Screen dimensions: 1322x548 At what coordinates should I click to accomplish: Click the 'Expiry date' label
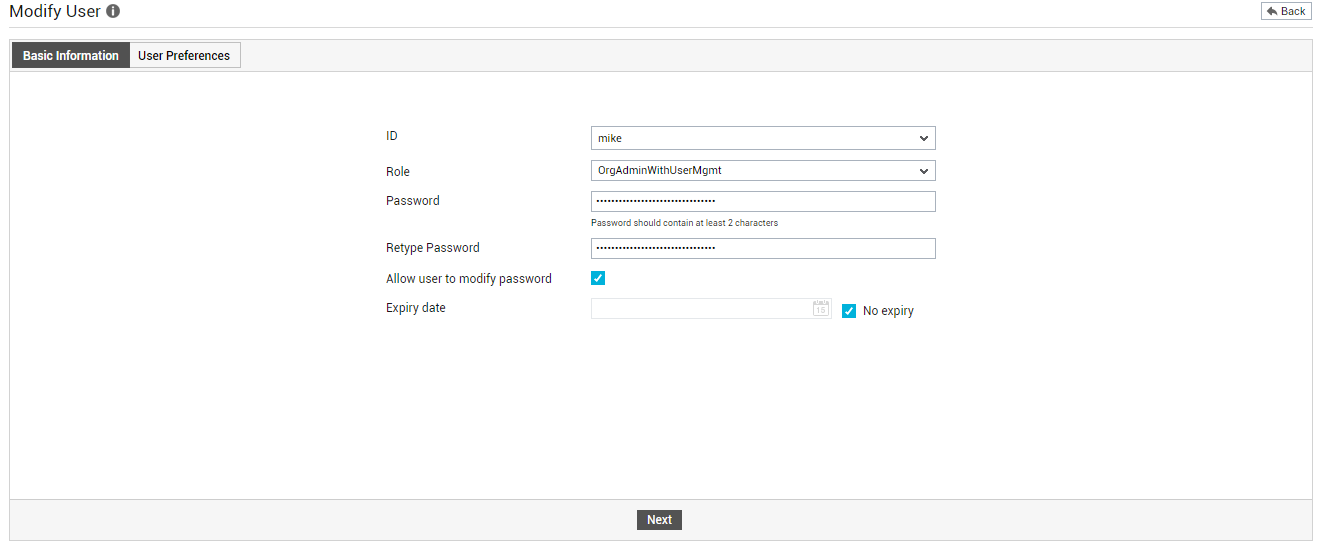coord(416,308)
